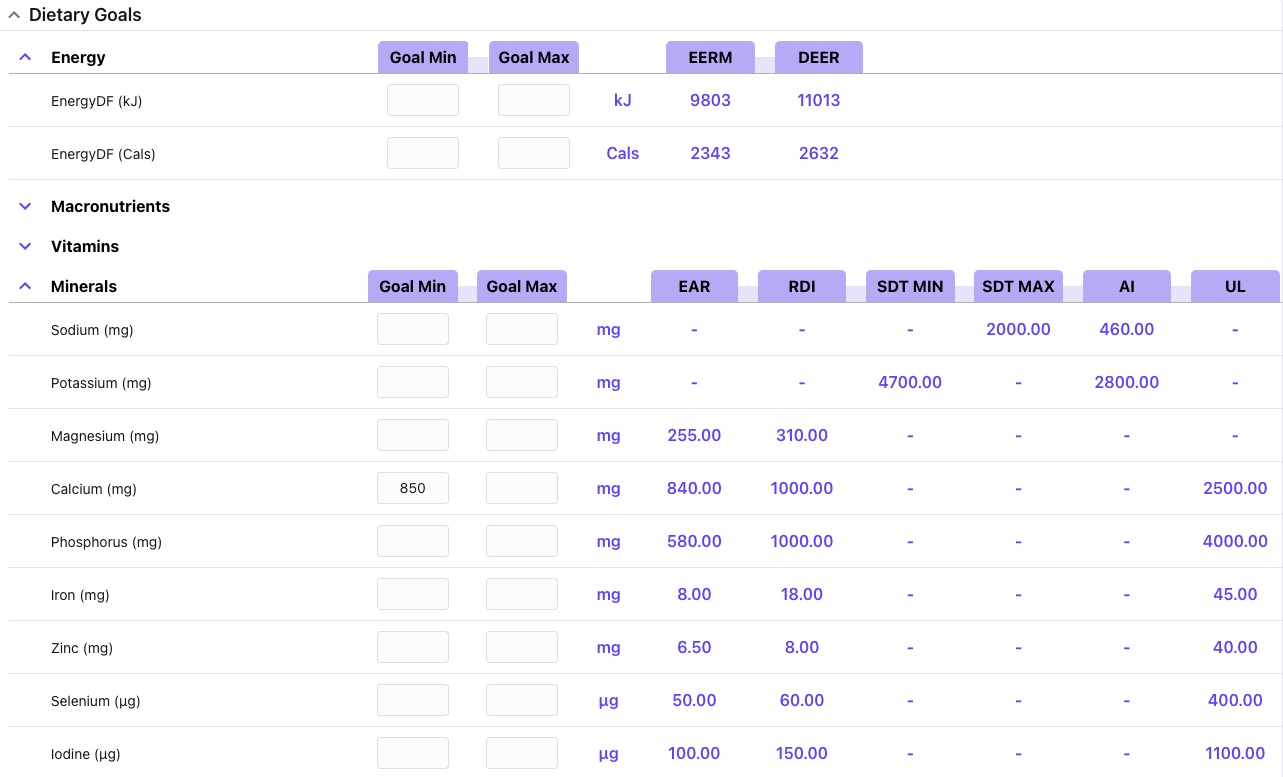This screenshot has width=1283, height=777.
Task: Click Calcium EAR value 840.00
Action: (694, 488)
